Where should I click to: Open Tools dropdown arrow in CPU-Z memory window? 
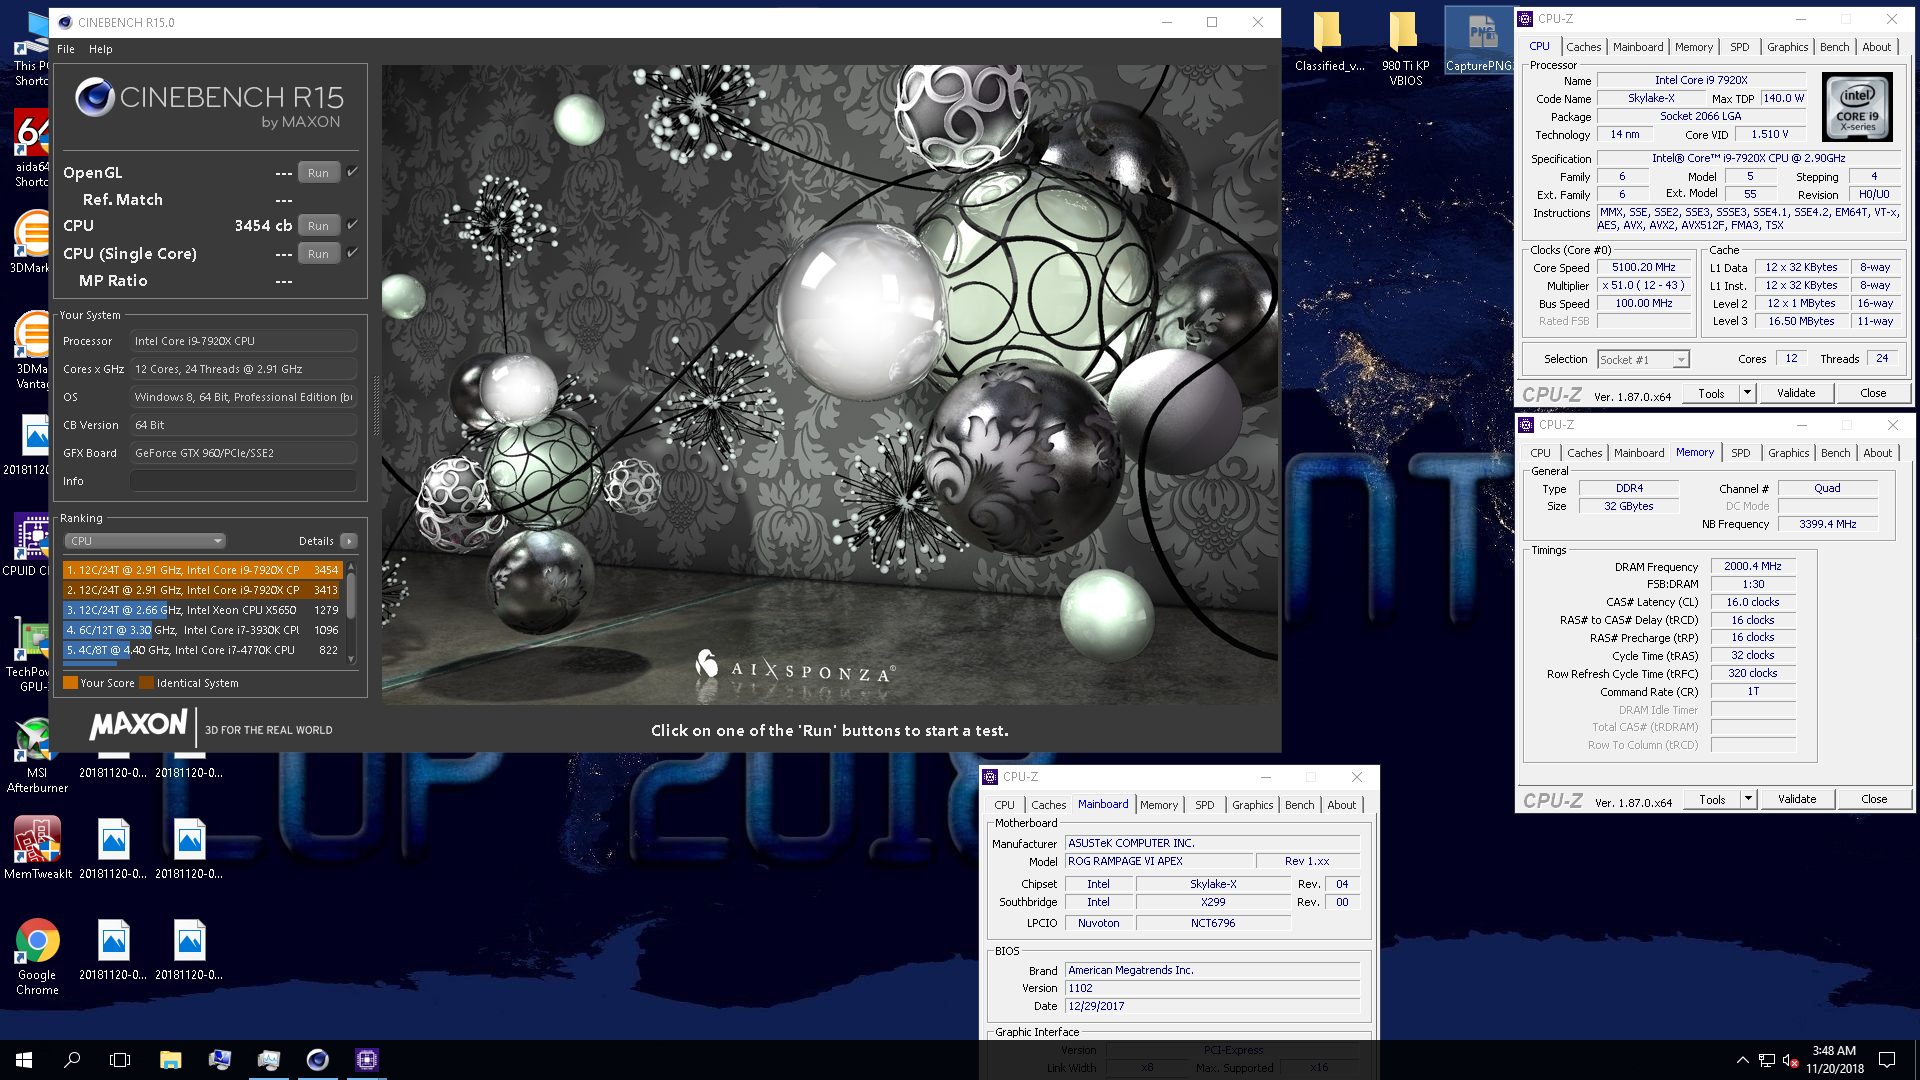pos(1748,799)
